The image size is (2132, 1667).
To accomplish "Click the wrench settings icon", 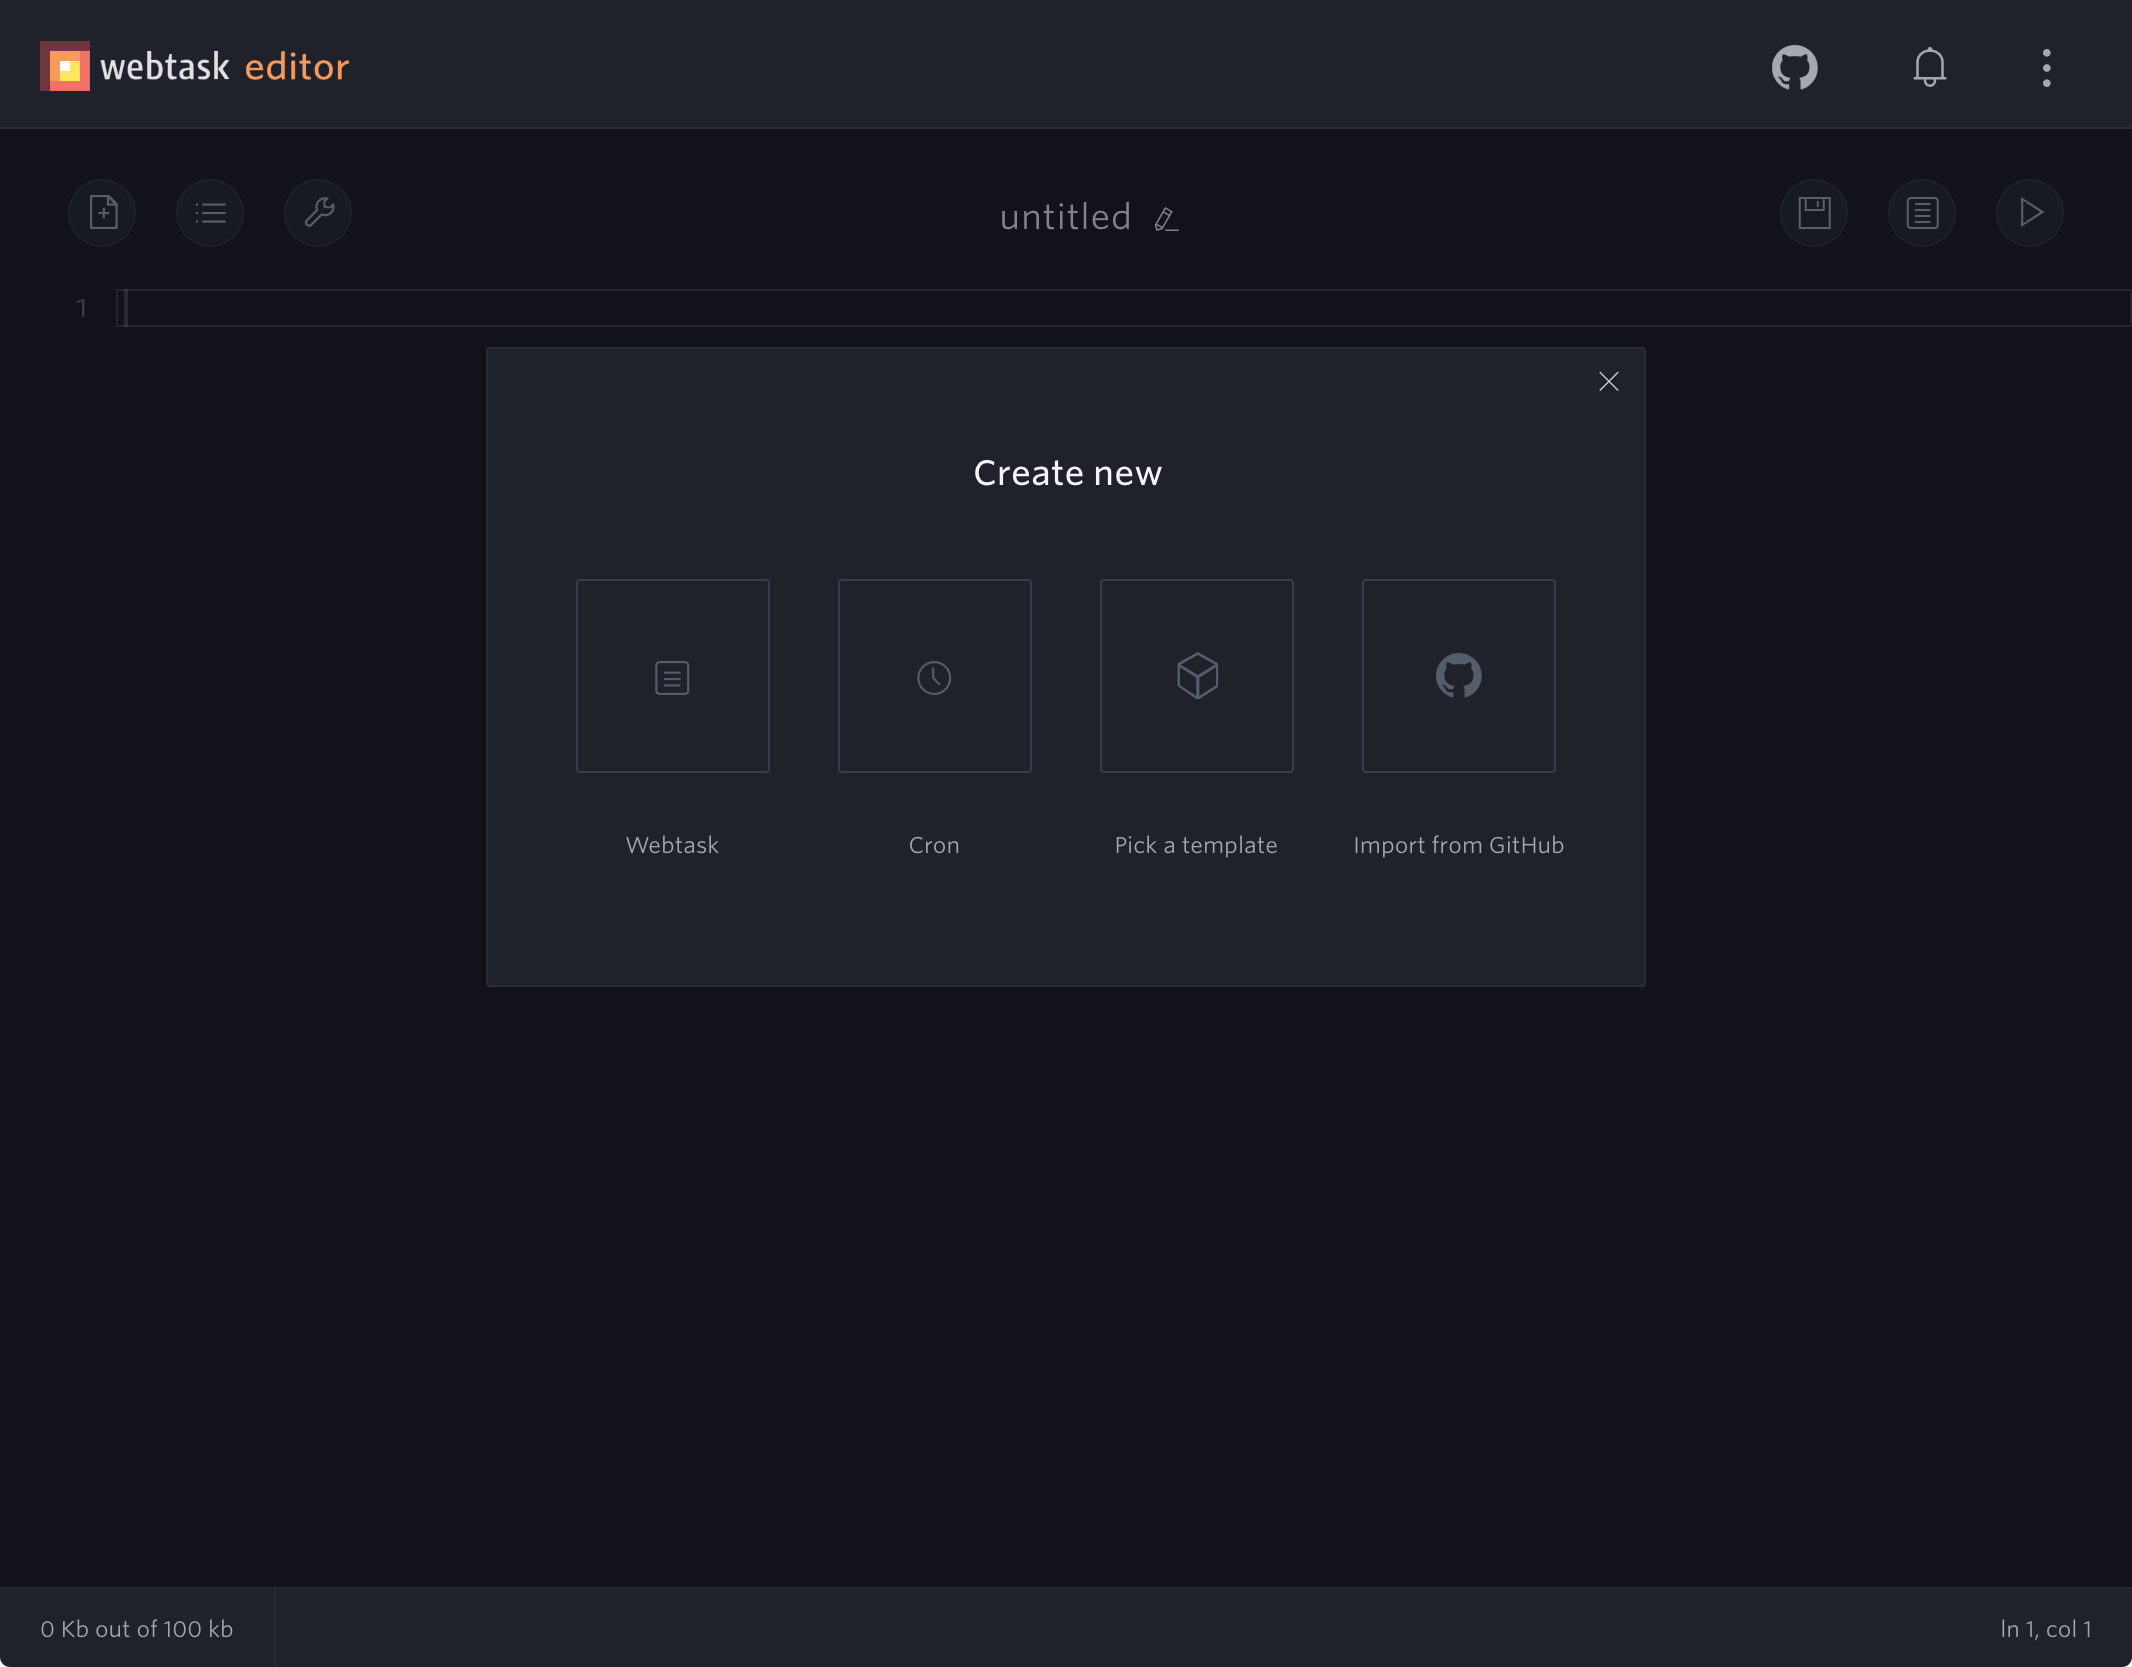I will [x=318, y=211].
